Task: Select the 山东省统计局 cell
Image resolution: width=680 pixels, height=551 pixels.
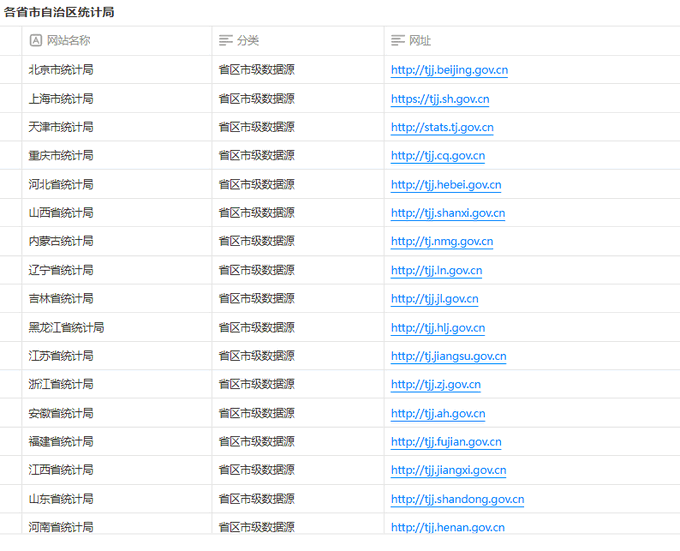Action: click(117, 499)
